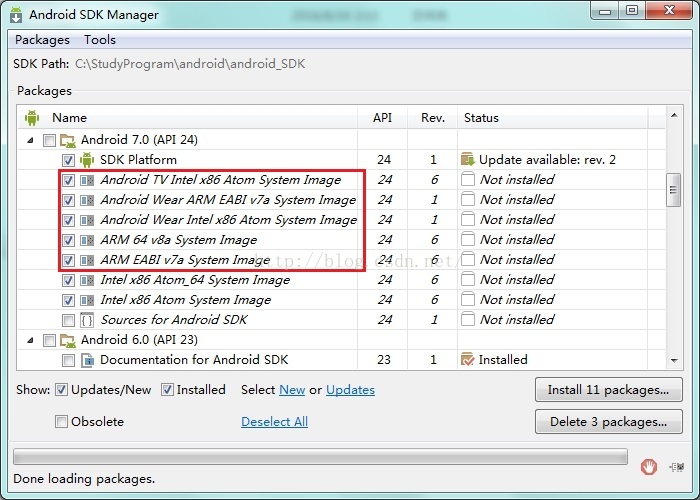Click the scroll down arrow of packages list

673,360
